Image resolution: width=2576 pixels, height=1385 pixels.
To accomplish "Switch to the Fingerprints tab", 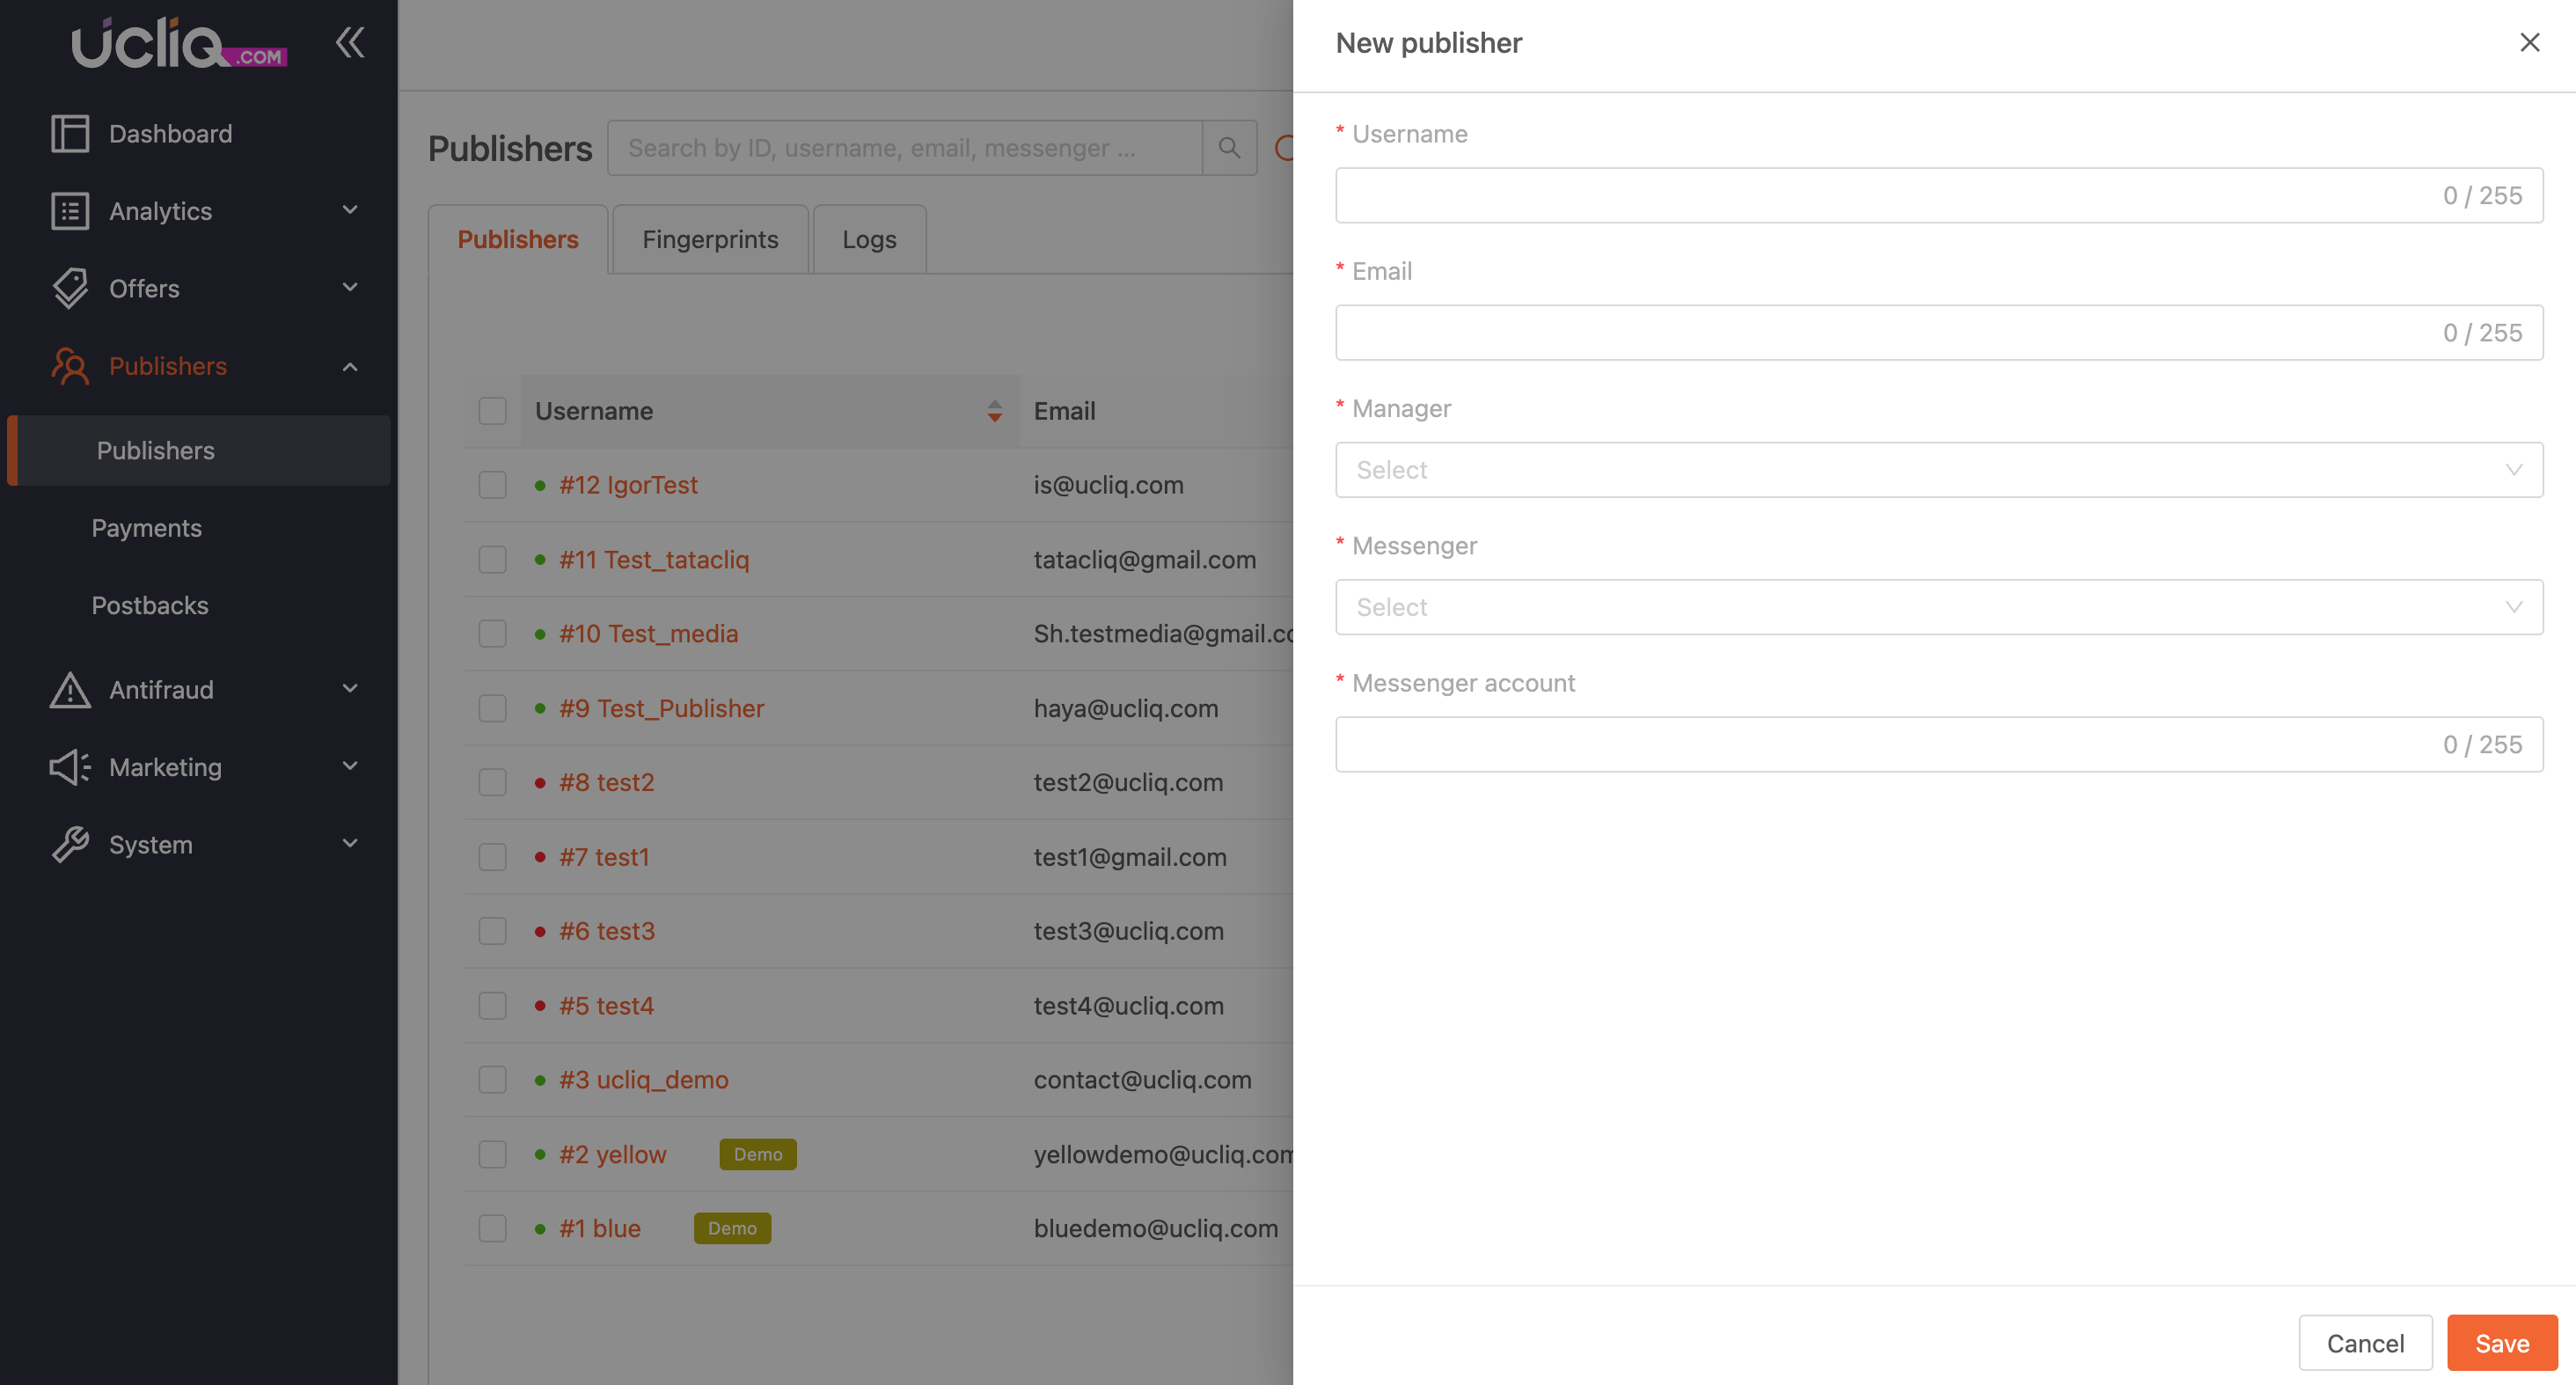I will click(x=710, y=240).
